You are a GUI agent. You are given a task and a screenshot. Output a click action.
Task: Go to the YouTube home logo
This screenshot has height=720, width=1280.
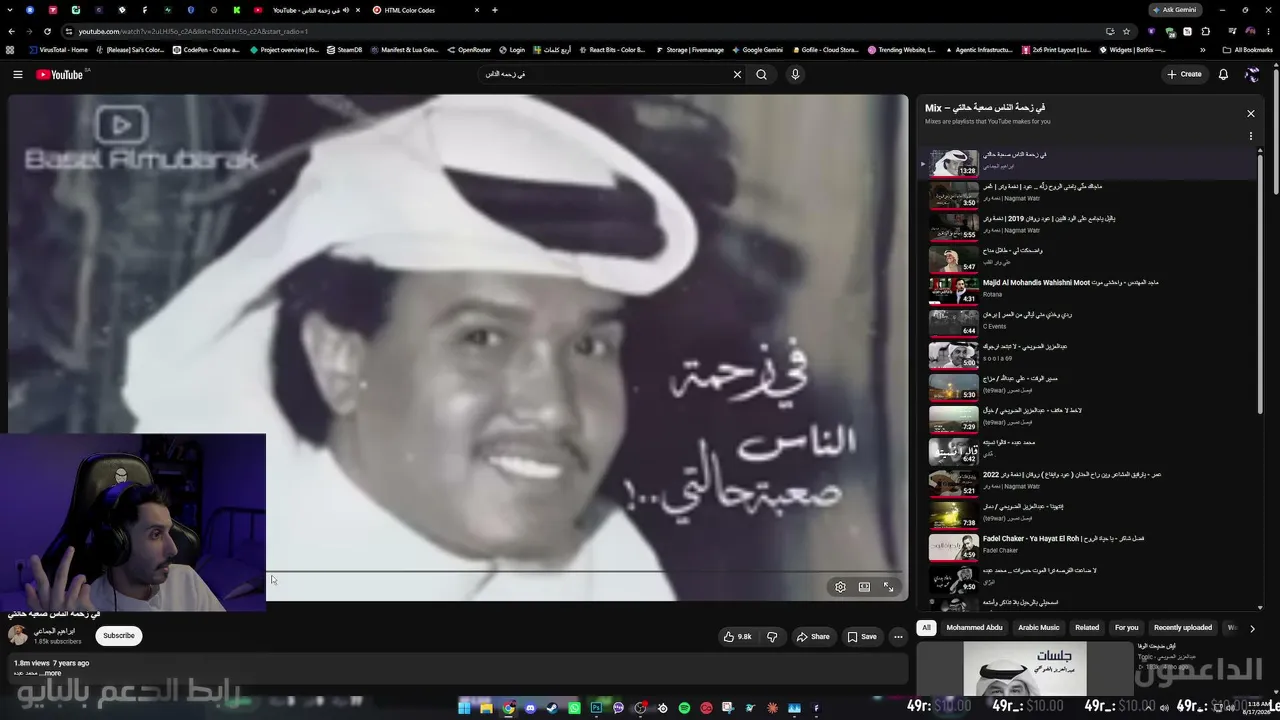click(x=60, y=74)
